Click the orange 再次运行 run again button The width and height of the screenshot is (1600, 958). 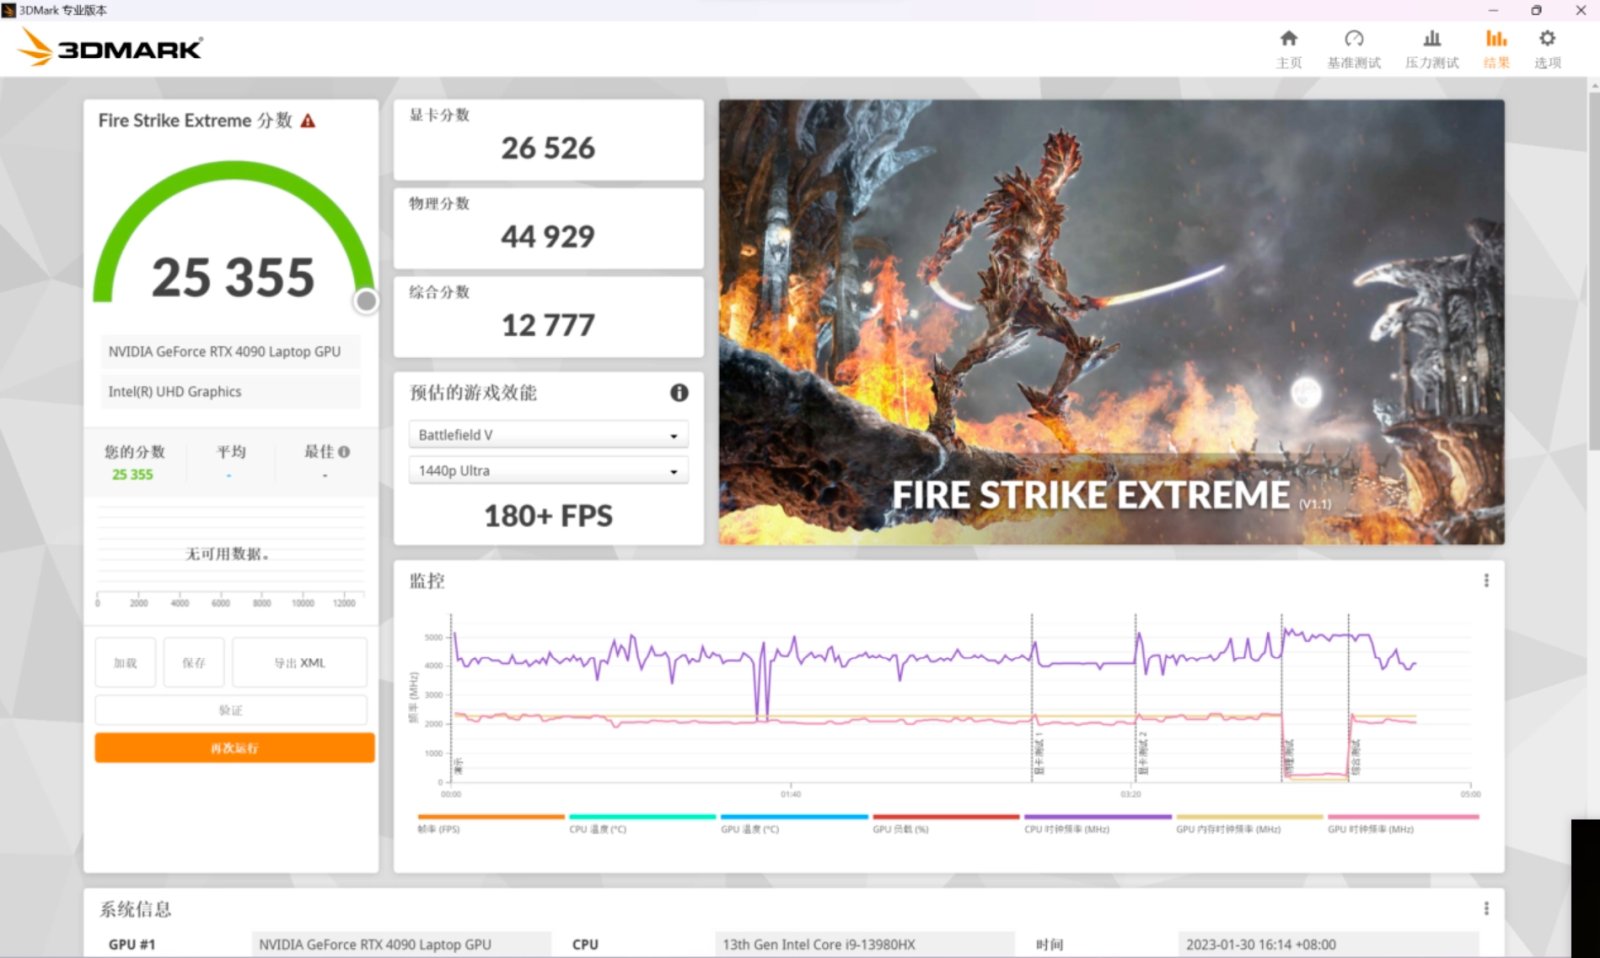[x=235, y=748]
